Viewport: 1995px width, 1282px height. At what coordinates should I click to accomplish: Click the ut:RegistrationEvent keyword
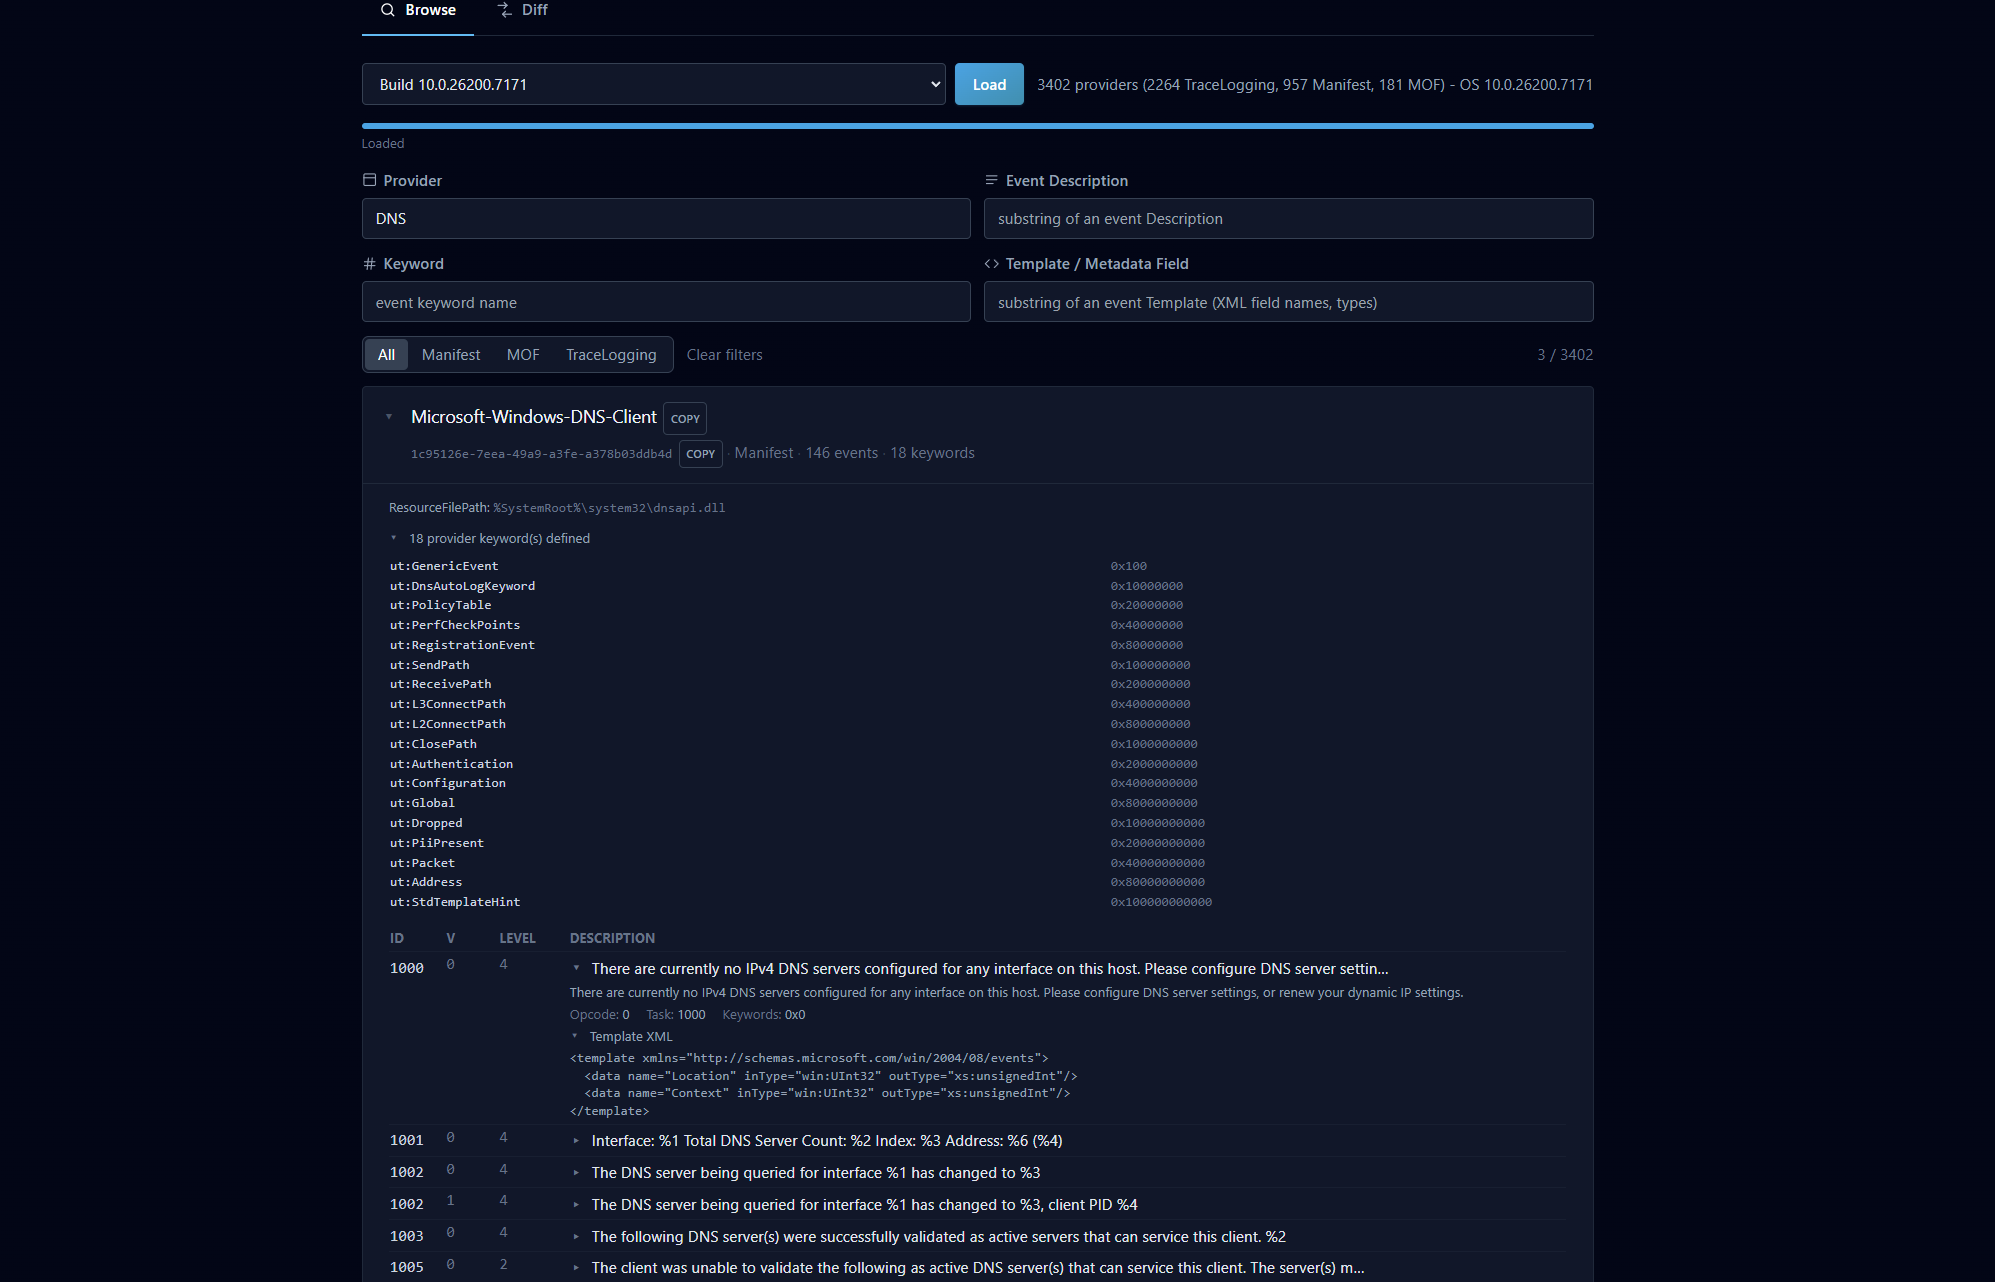462,645
